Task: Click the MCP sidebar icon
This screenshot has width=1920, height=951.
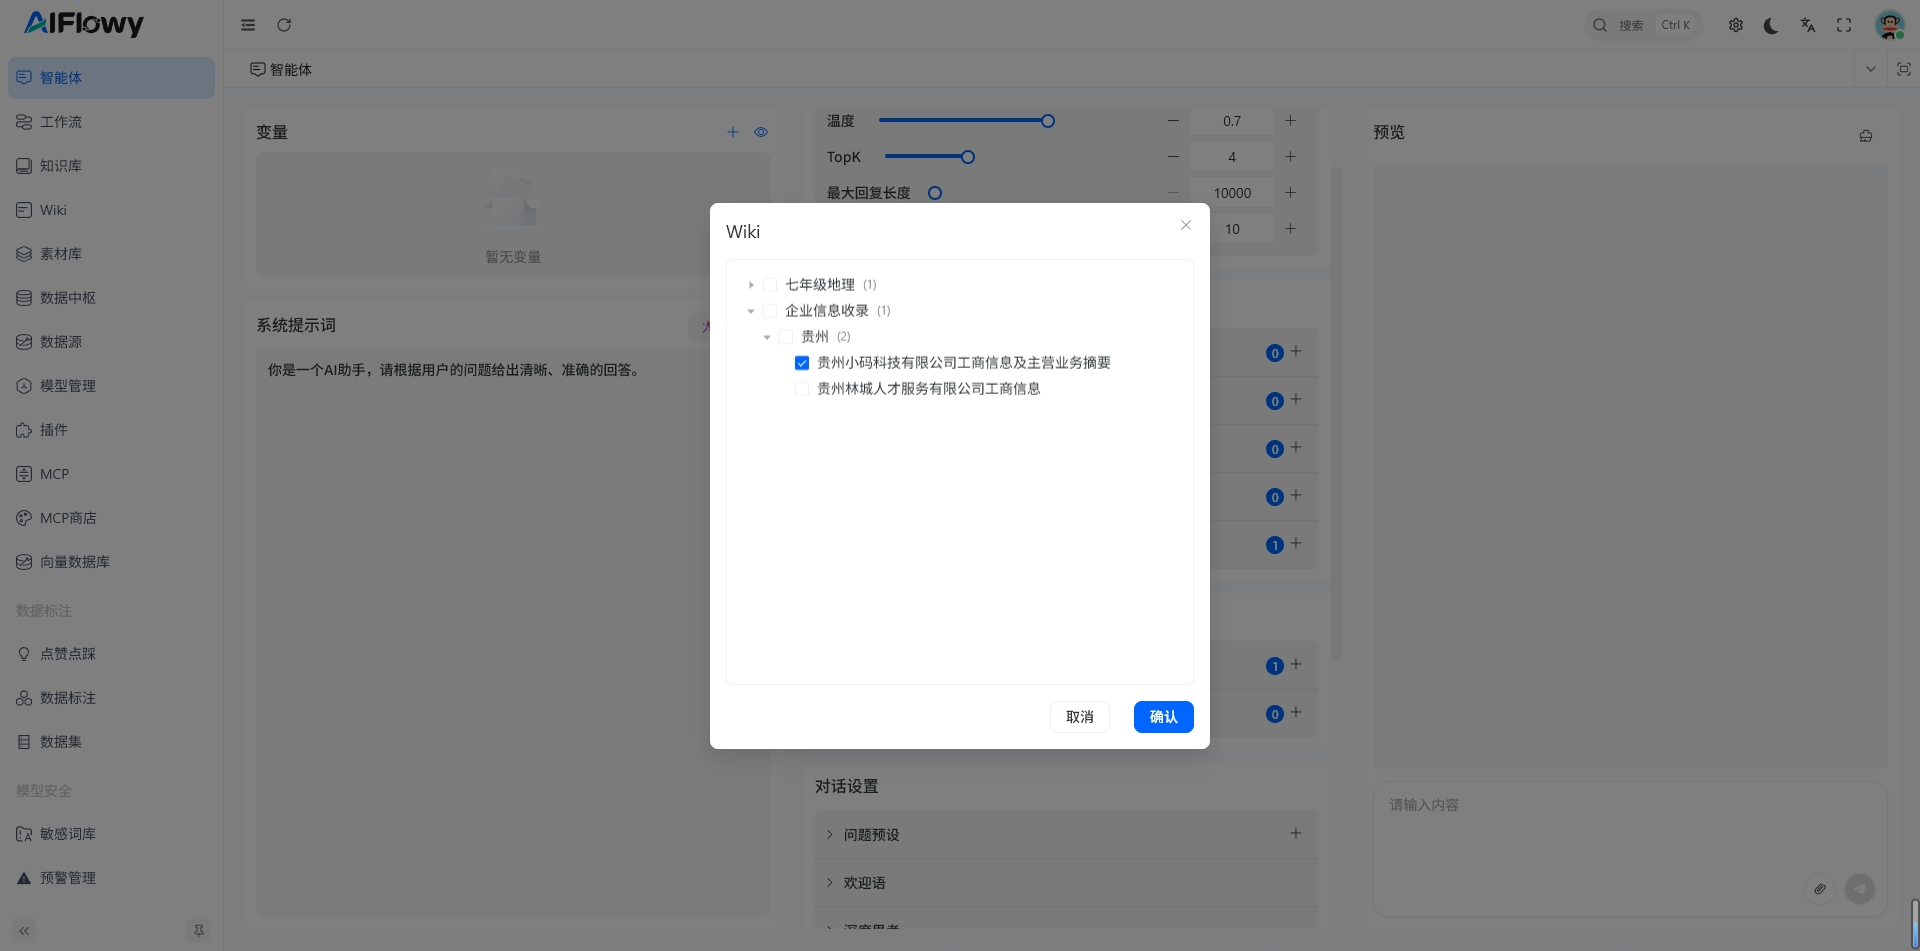Action: [x=24, y=474]
